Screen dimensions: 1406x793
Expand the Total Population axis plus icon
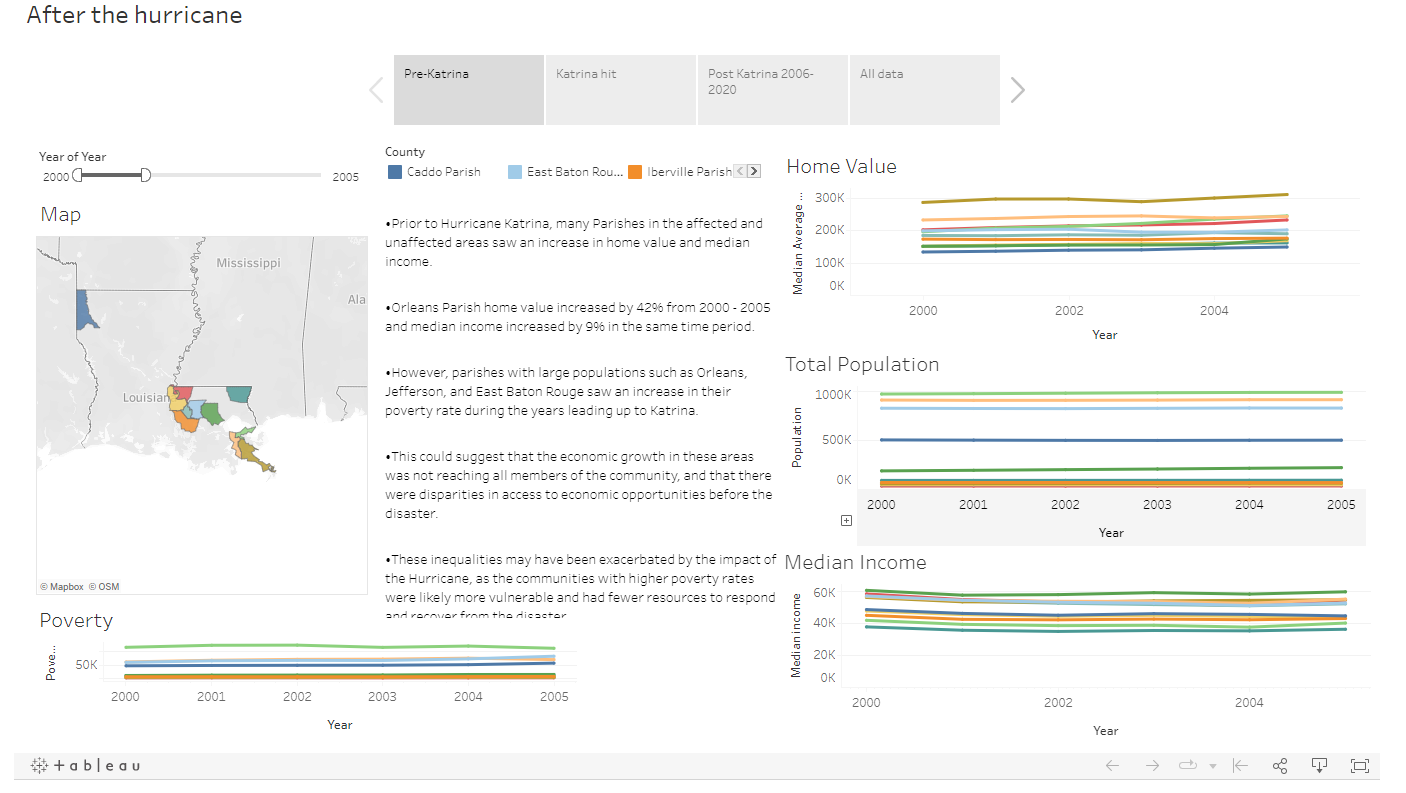tap(847, 520)
